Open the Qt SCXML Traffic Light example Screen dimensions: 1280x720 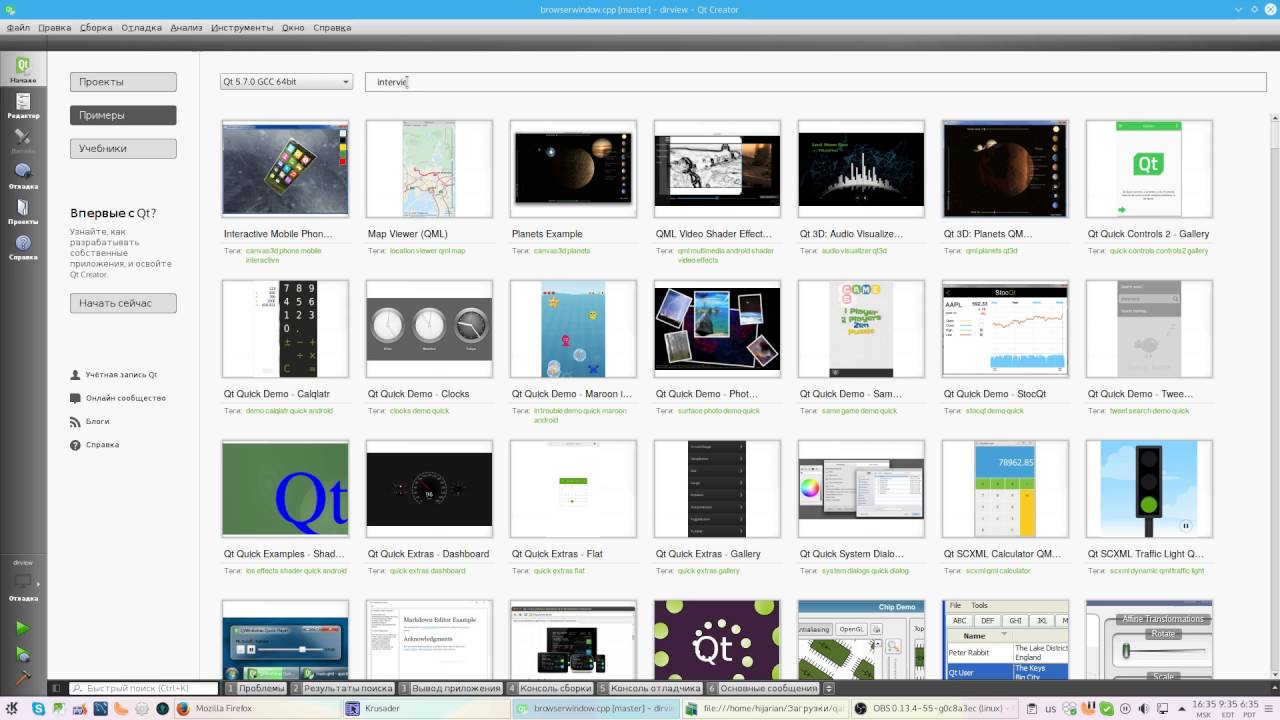[1149, 489]
